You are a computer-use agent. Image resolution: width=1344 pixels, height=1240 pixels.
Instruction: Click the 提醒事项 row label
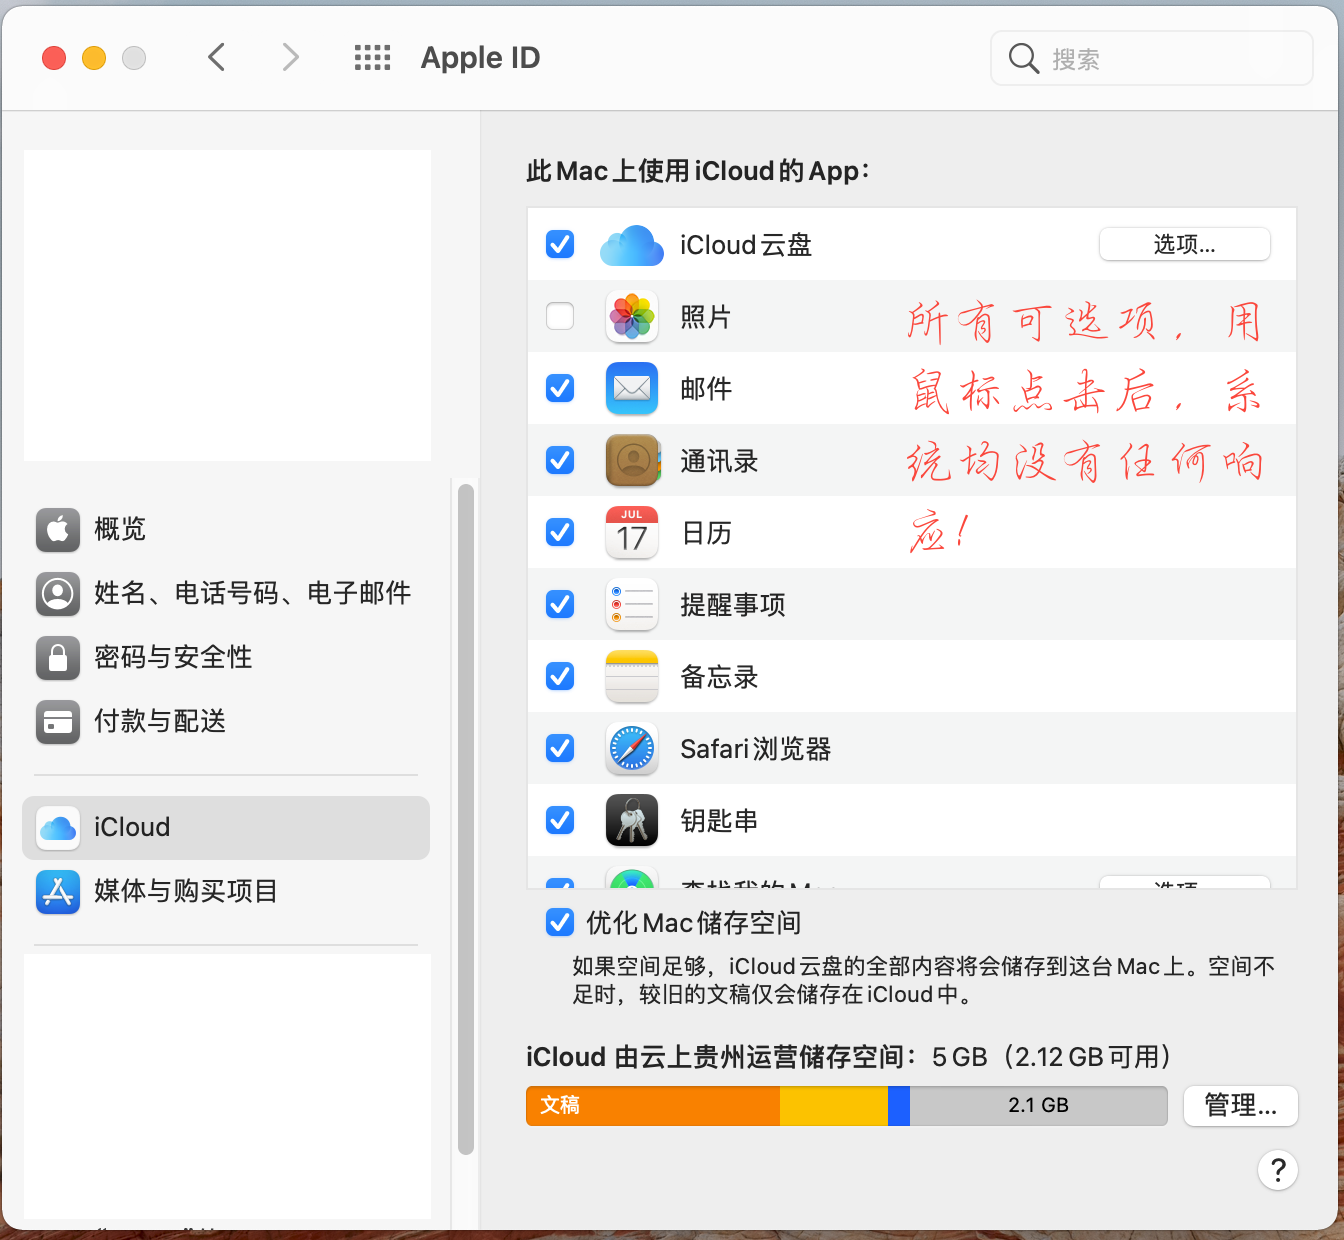pos(733,605)
